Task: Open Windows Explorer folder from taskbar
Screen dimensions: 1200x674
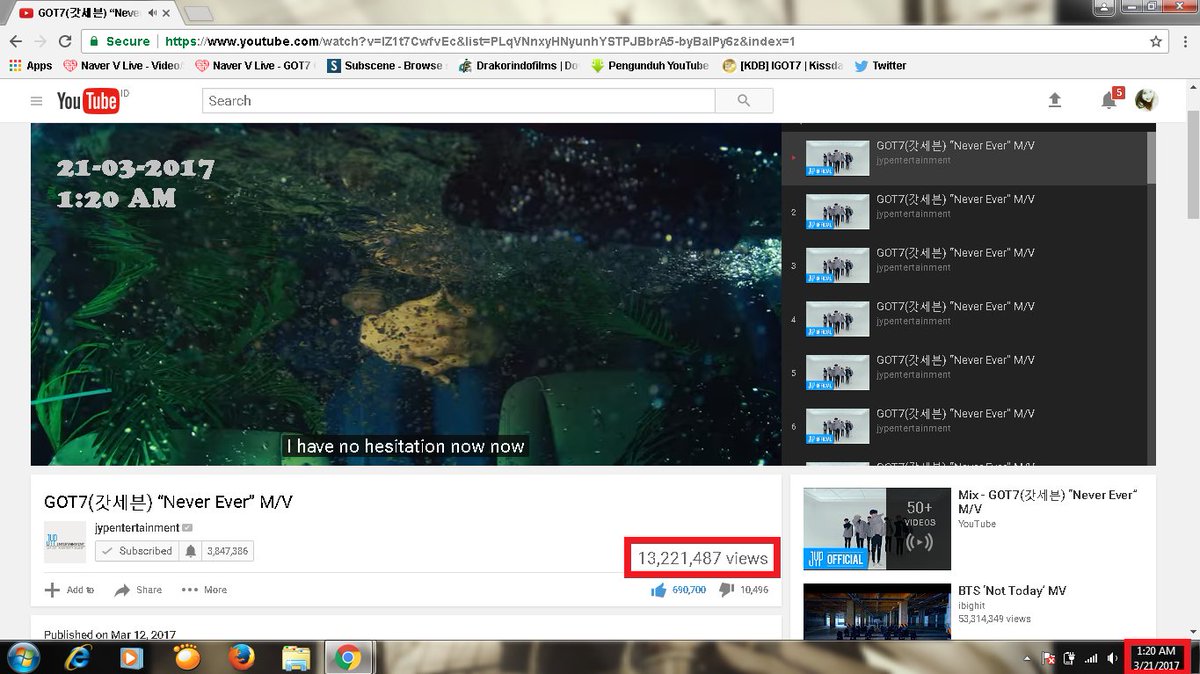Action: (x=295, y=657)
